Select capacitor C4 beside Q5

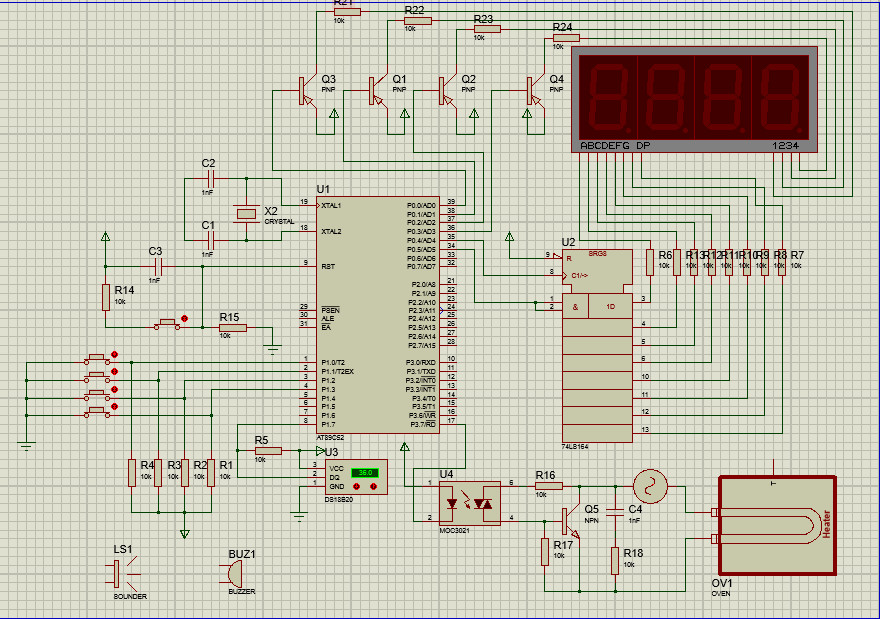(616, 511)
